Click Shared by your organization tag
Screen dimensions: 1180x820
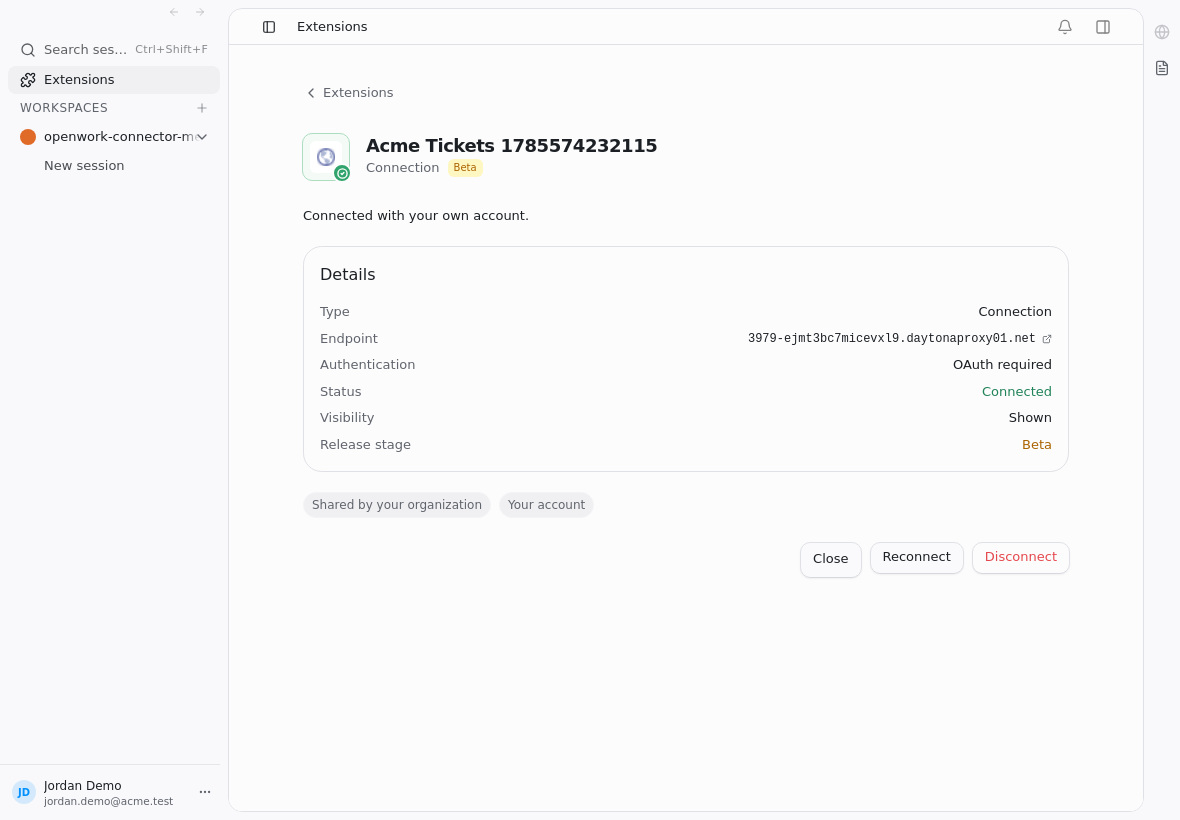pyautogui.click(x=397, y=505)
